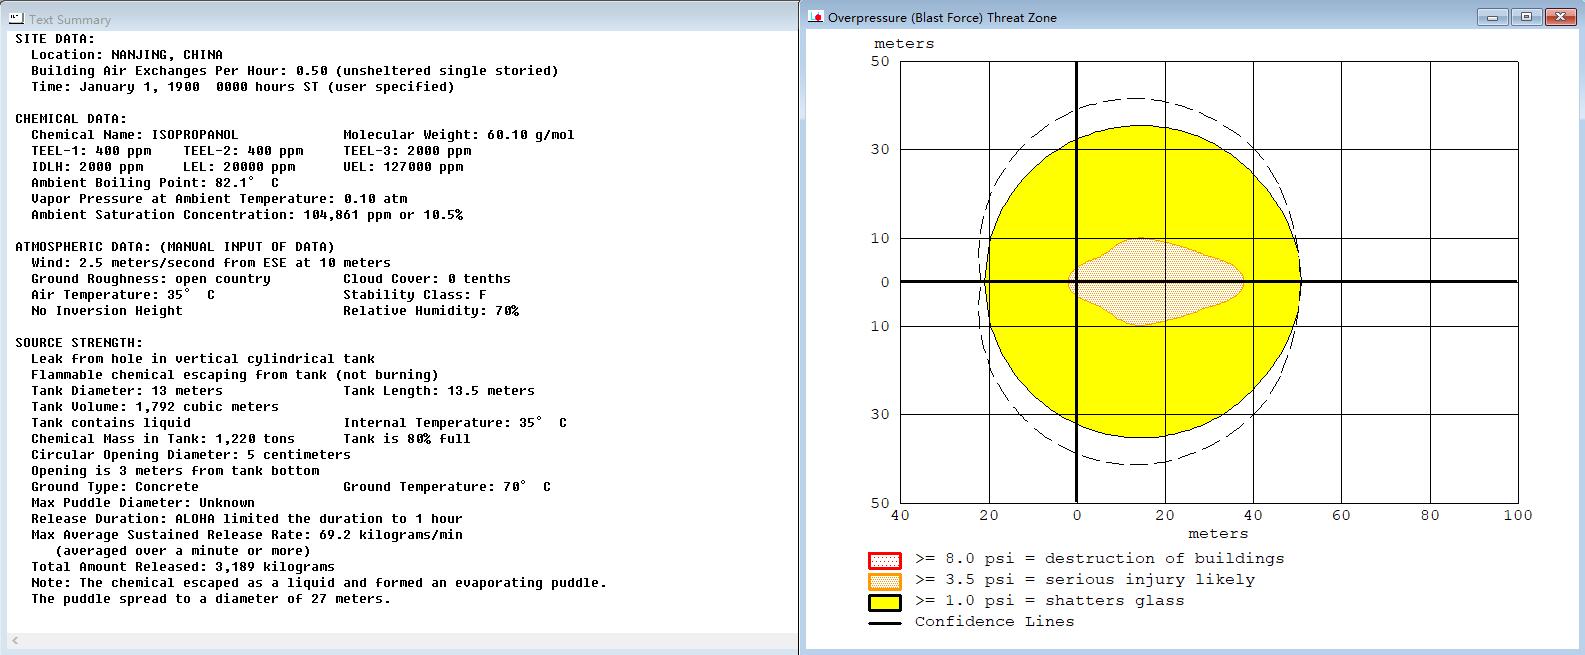Select the 'CHEMICAL DATA:' heading
Image resolution: width=1585 pixels, height=655 pixels.
pos(71,119)
